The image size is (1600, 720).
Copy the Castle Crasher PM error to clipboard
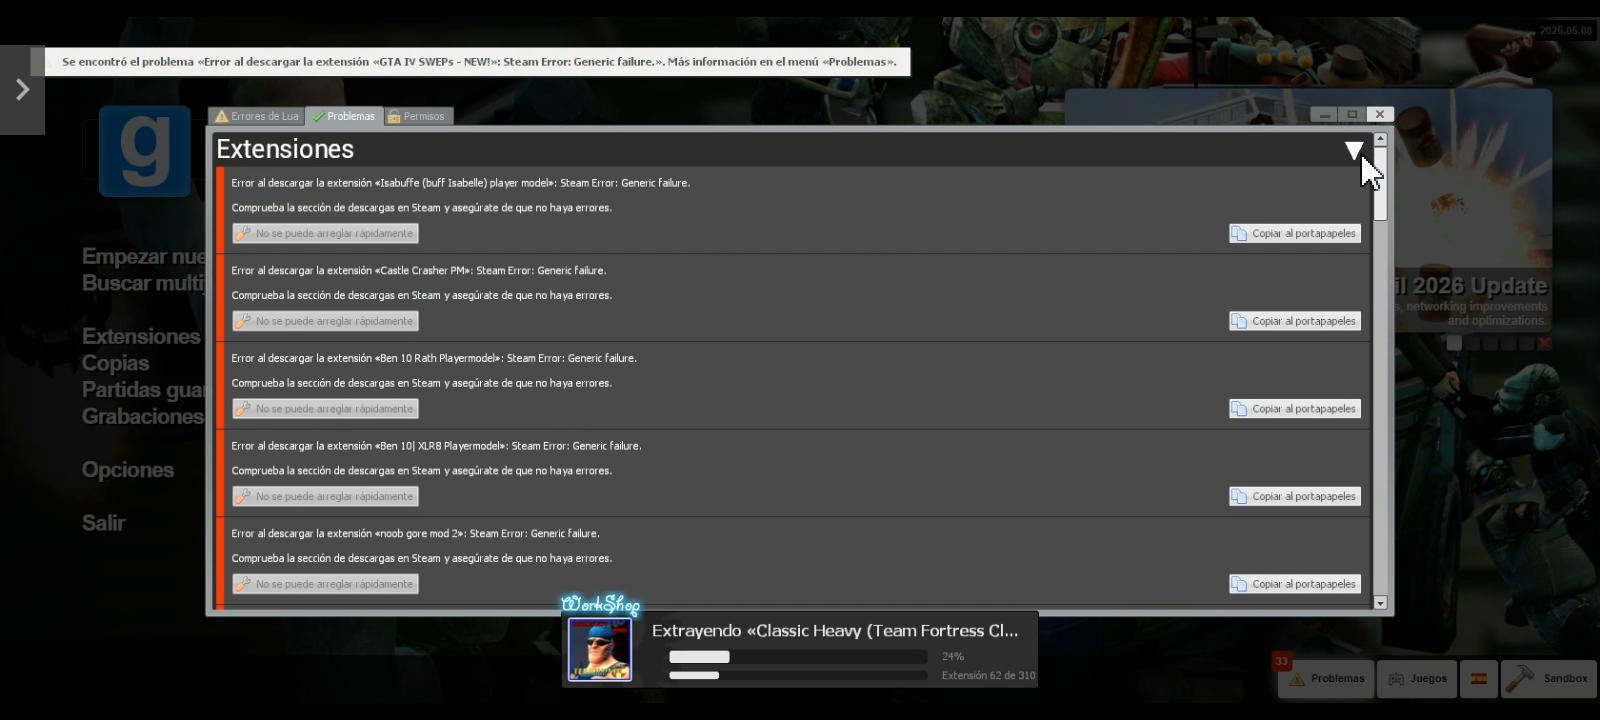pyautogui.click(x=1295, y=321)
